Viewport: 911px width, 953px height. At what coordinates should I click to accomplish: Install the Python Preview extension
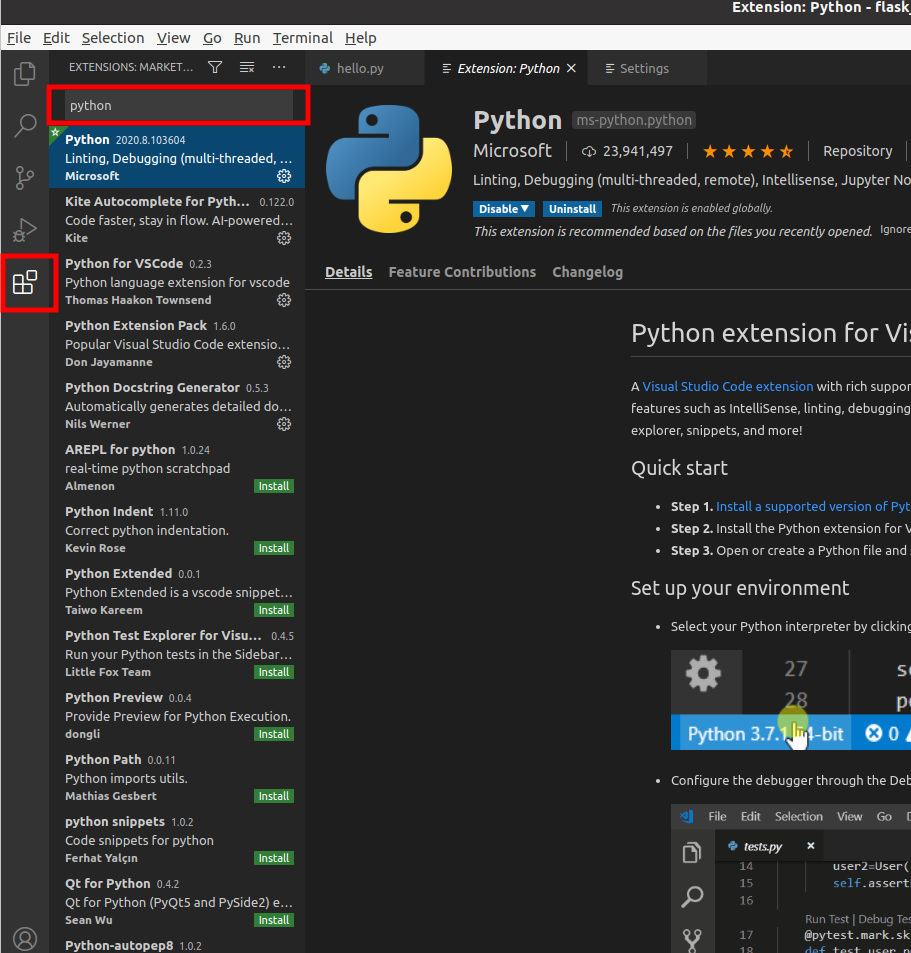click(273, 734)
